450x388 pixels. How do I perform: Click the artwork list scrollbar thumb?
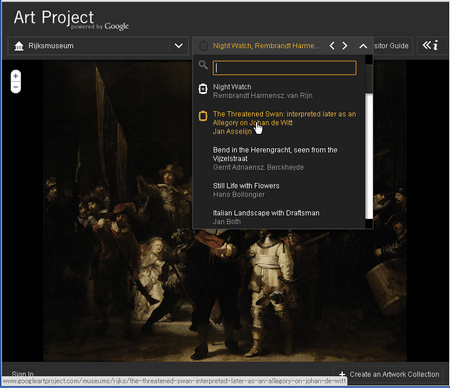369,156
